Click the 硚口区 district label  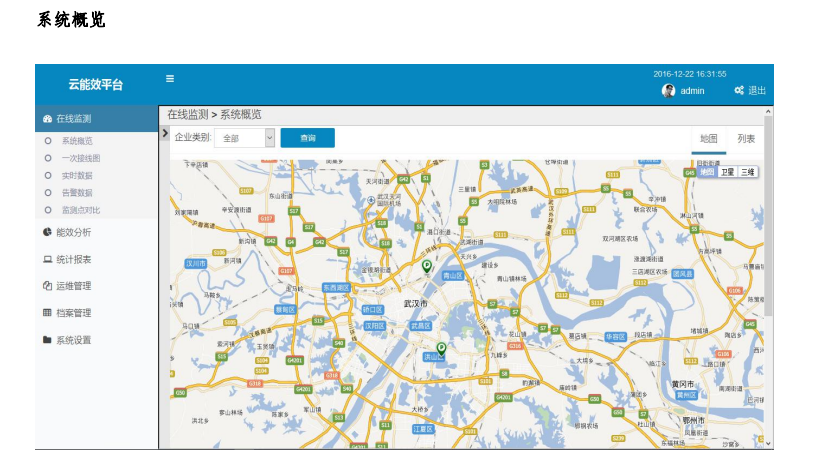(x=372, y=309)
